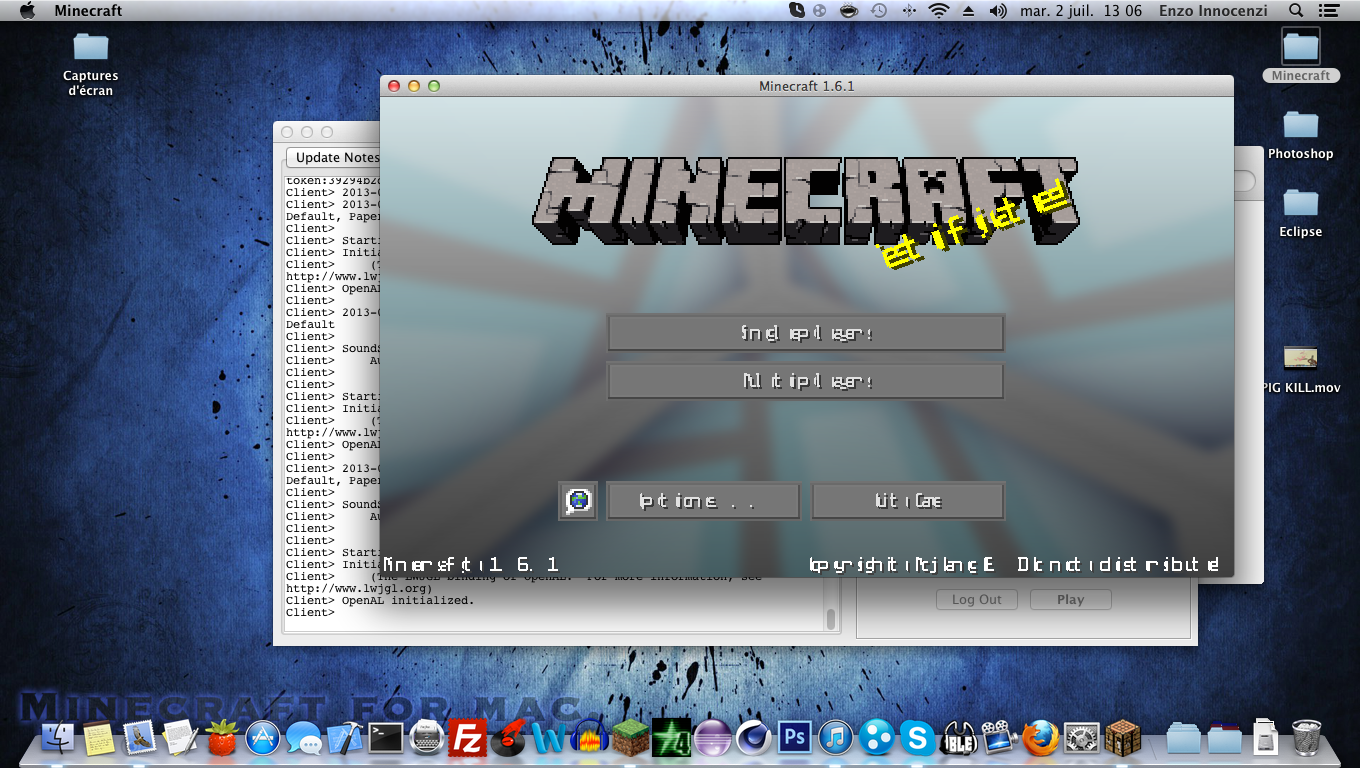Select the Captures d'écran desktop folder

[x=90, y=64]
